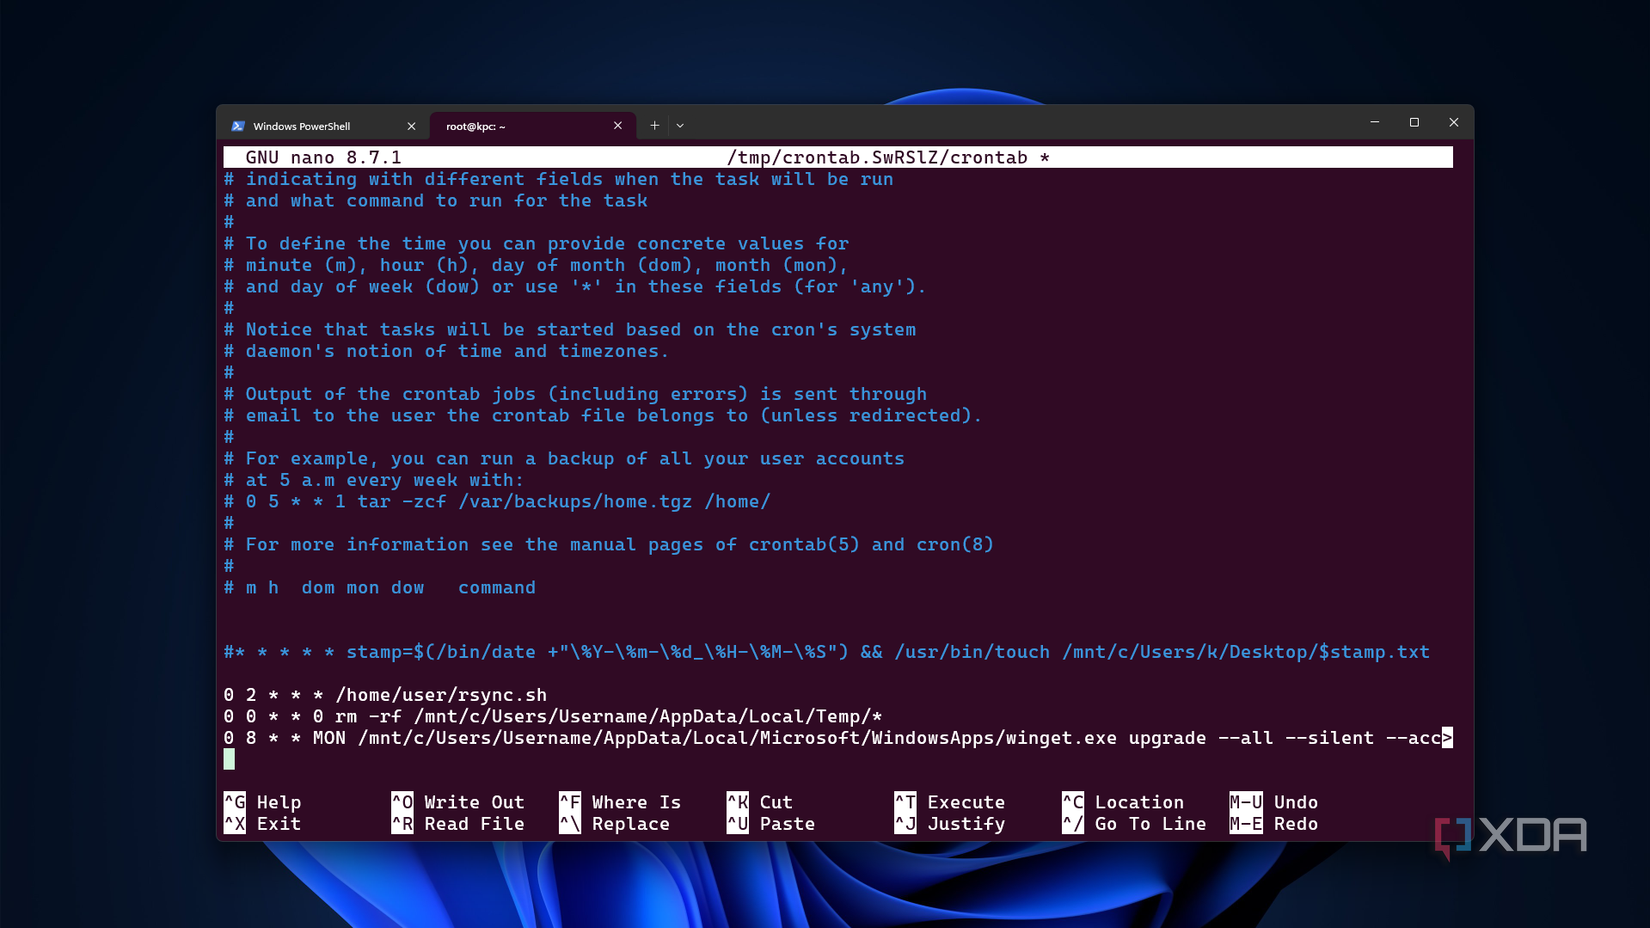Click the M-U Undo shortcut

click(1274, 802)
